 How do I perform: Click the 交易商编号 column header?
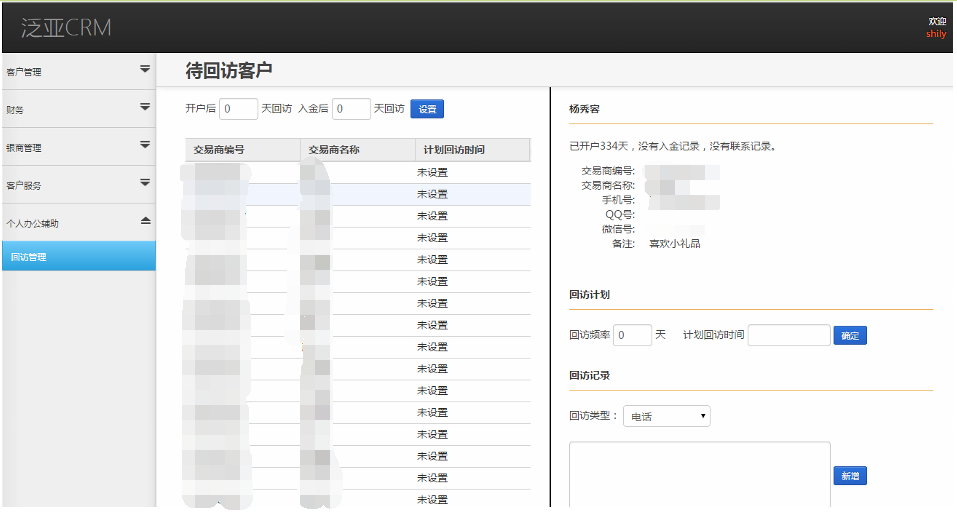pos(243,150)
